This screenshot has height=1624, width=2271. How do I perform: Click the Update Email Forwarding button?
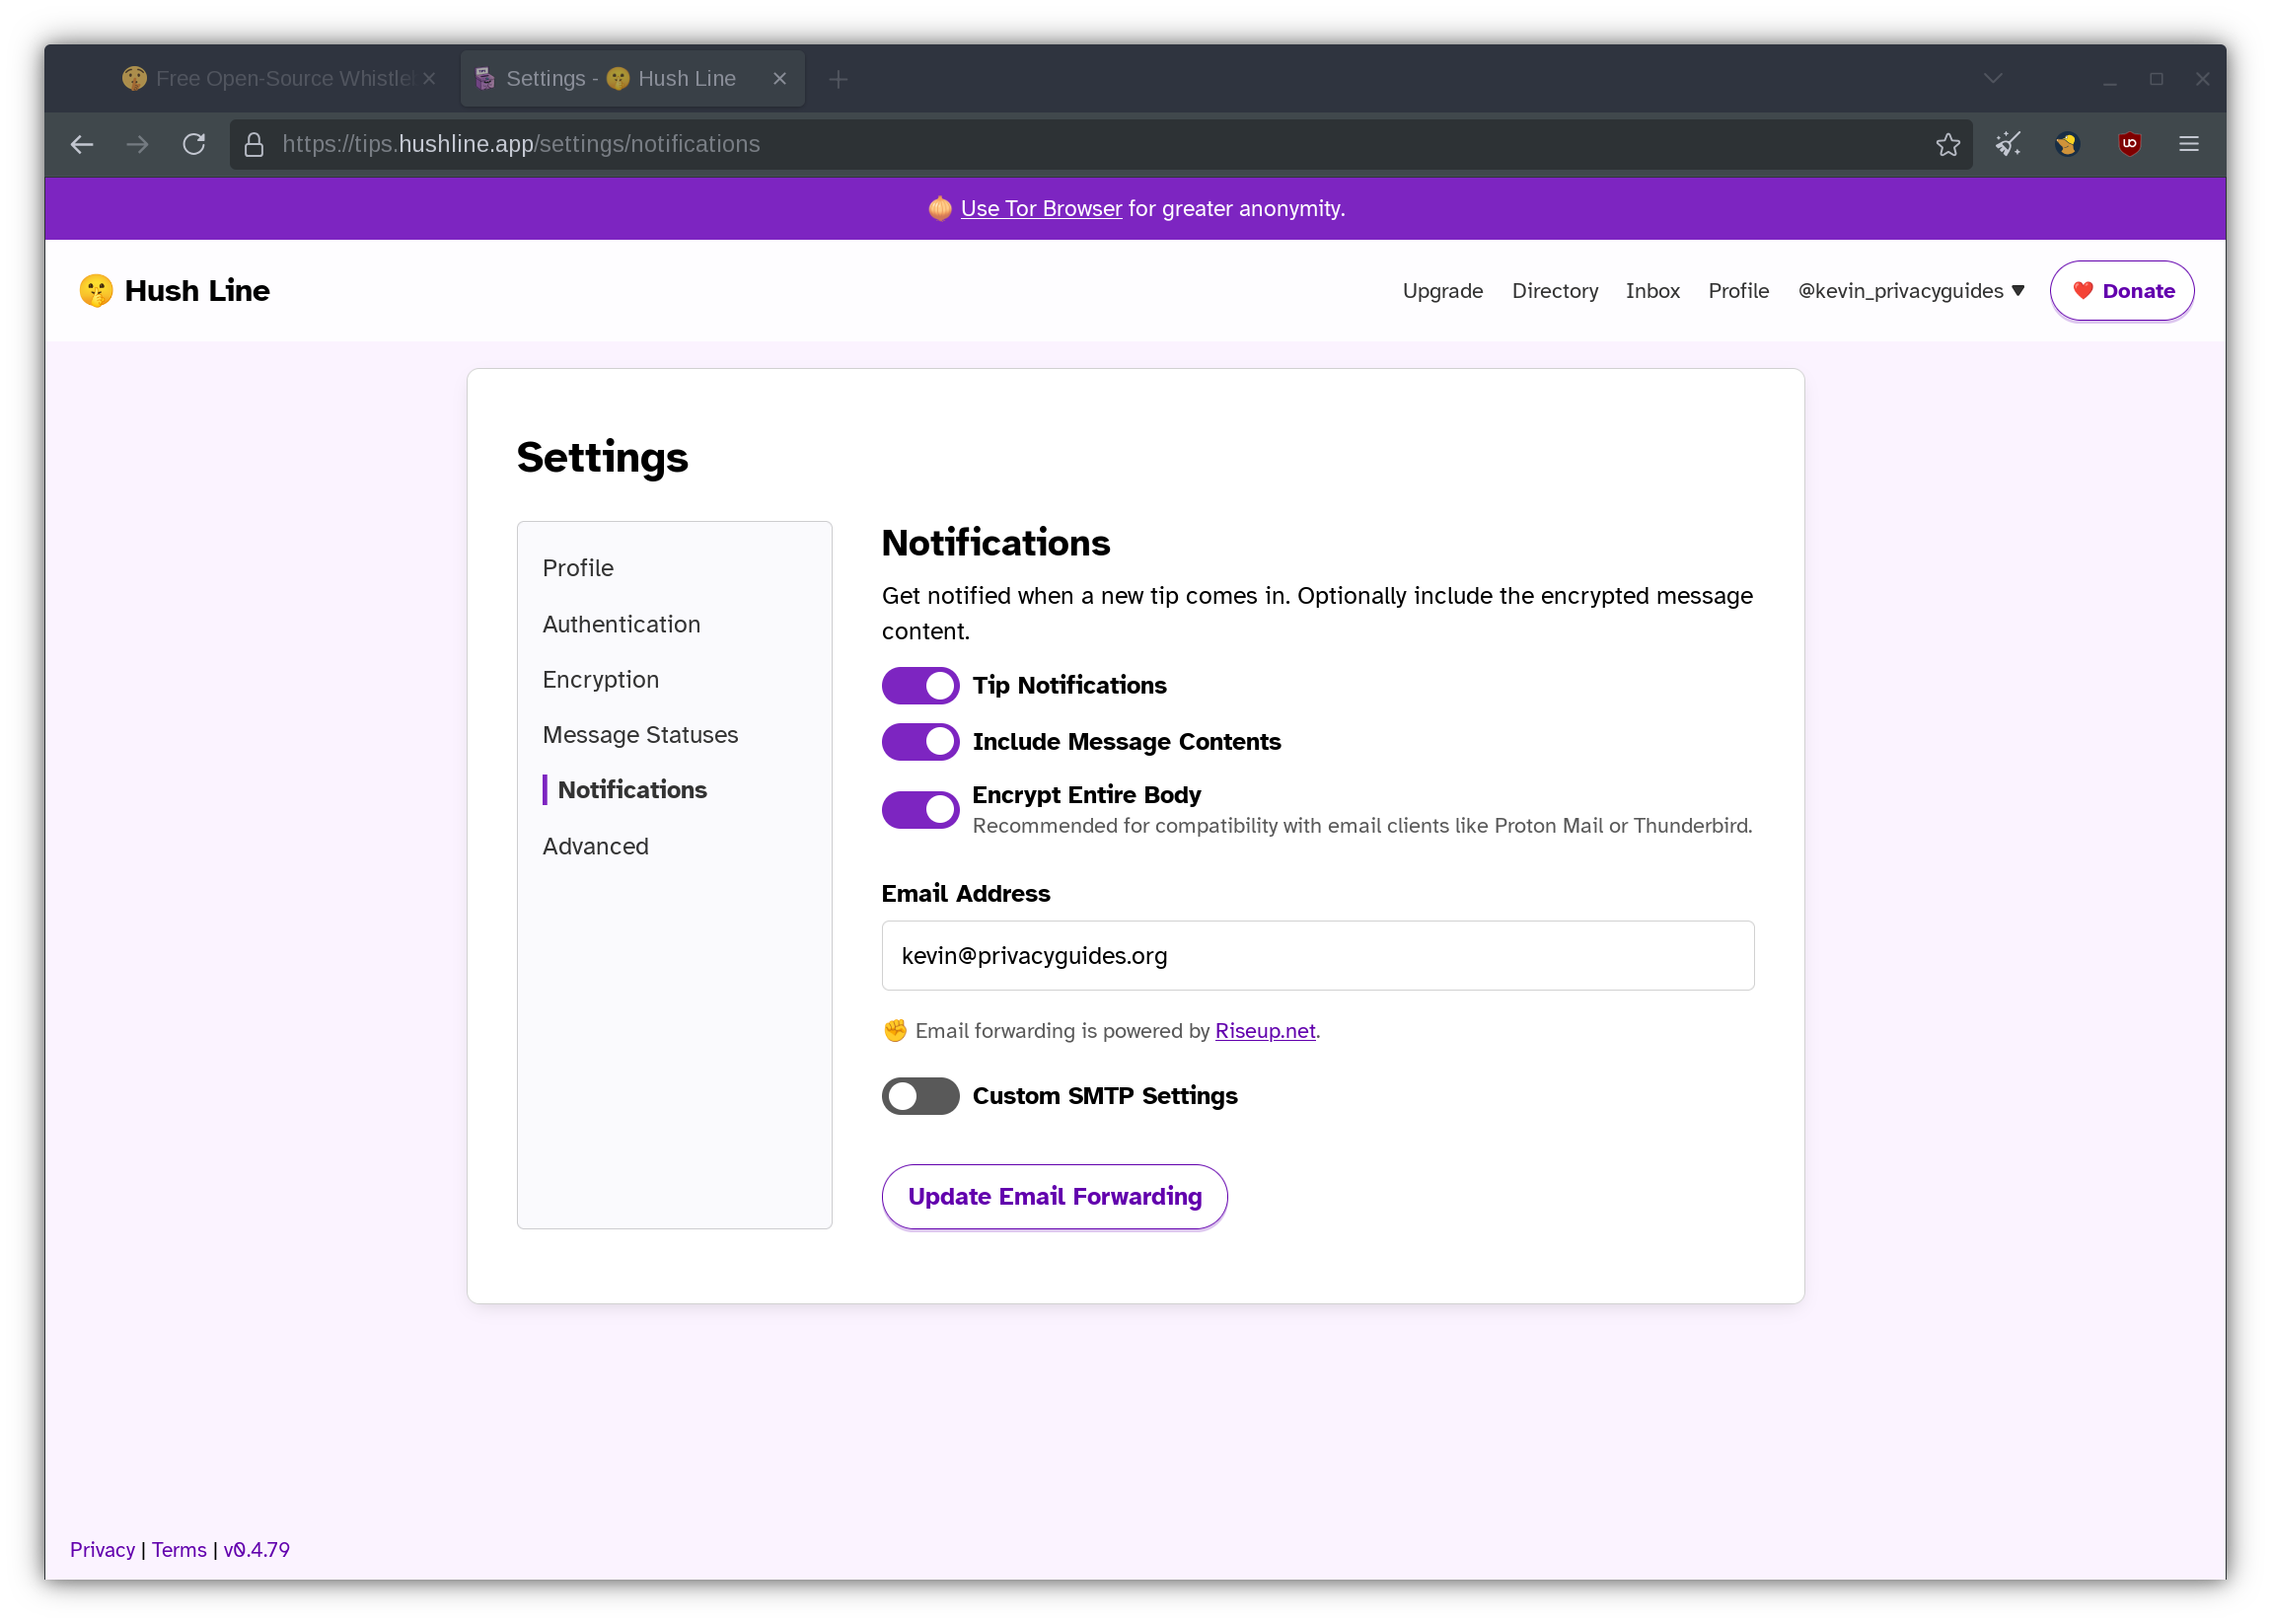[x=1054, y=1197]
